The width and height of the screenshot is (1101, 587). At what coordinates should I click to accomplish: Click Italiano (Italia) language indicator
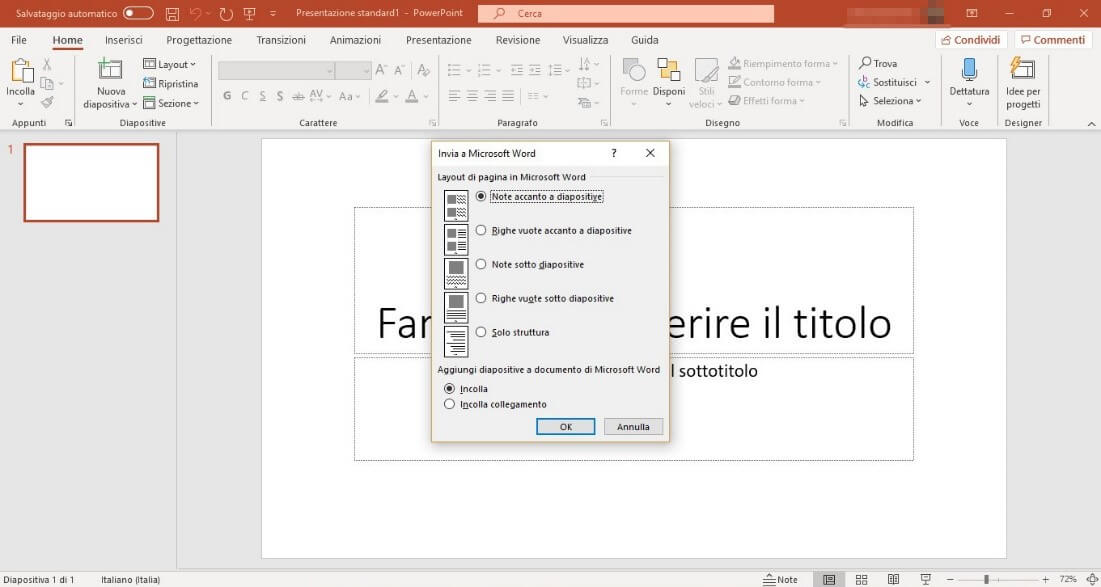tap(131, 579)
